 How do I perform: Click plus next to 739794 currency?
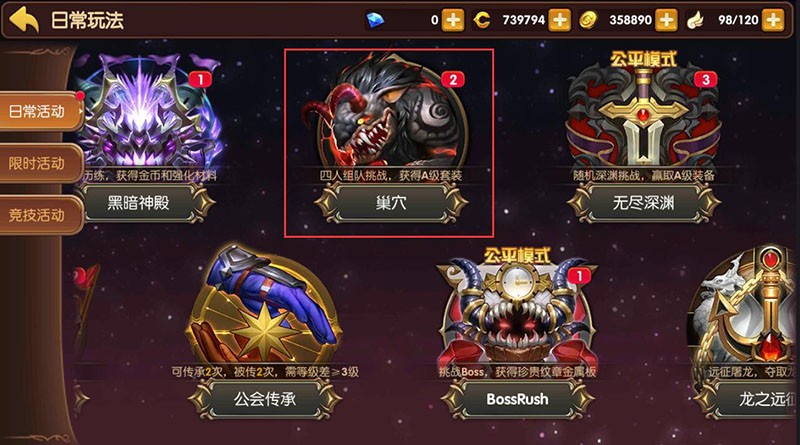pos(560,20)
